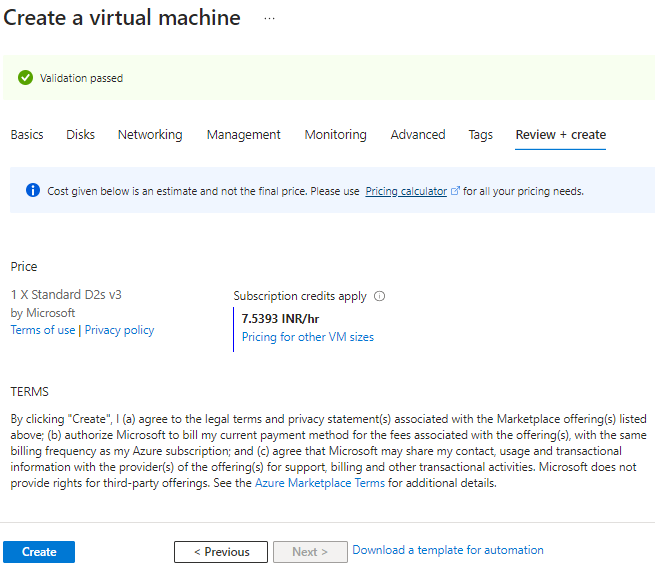Open the Azure Marketplace Terms link
The image size is (655, 570).
pyautogui.click(x=320, y=483)
